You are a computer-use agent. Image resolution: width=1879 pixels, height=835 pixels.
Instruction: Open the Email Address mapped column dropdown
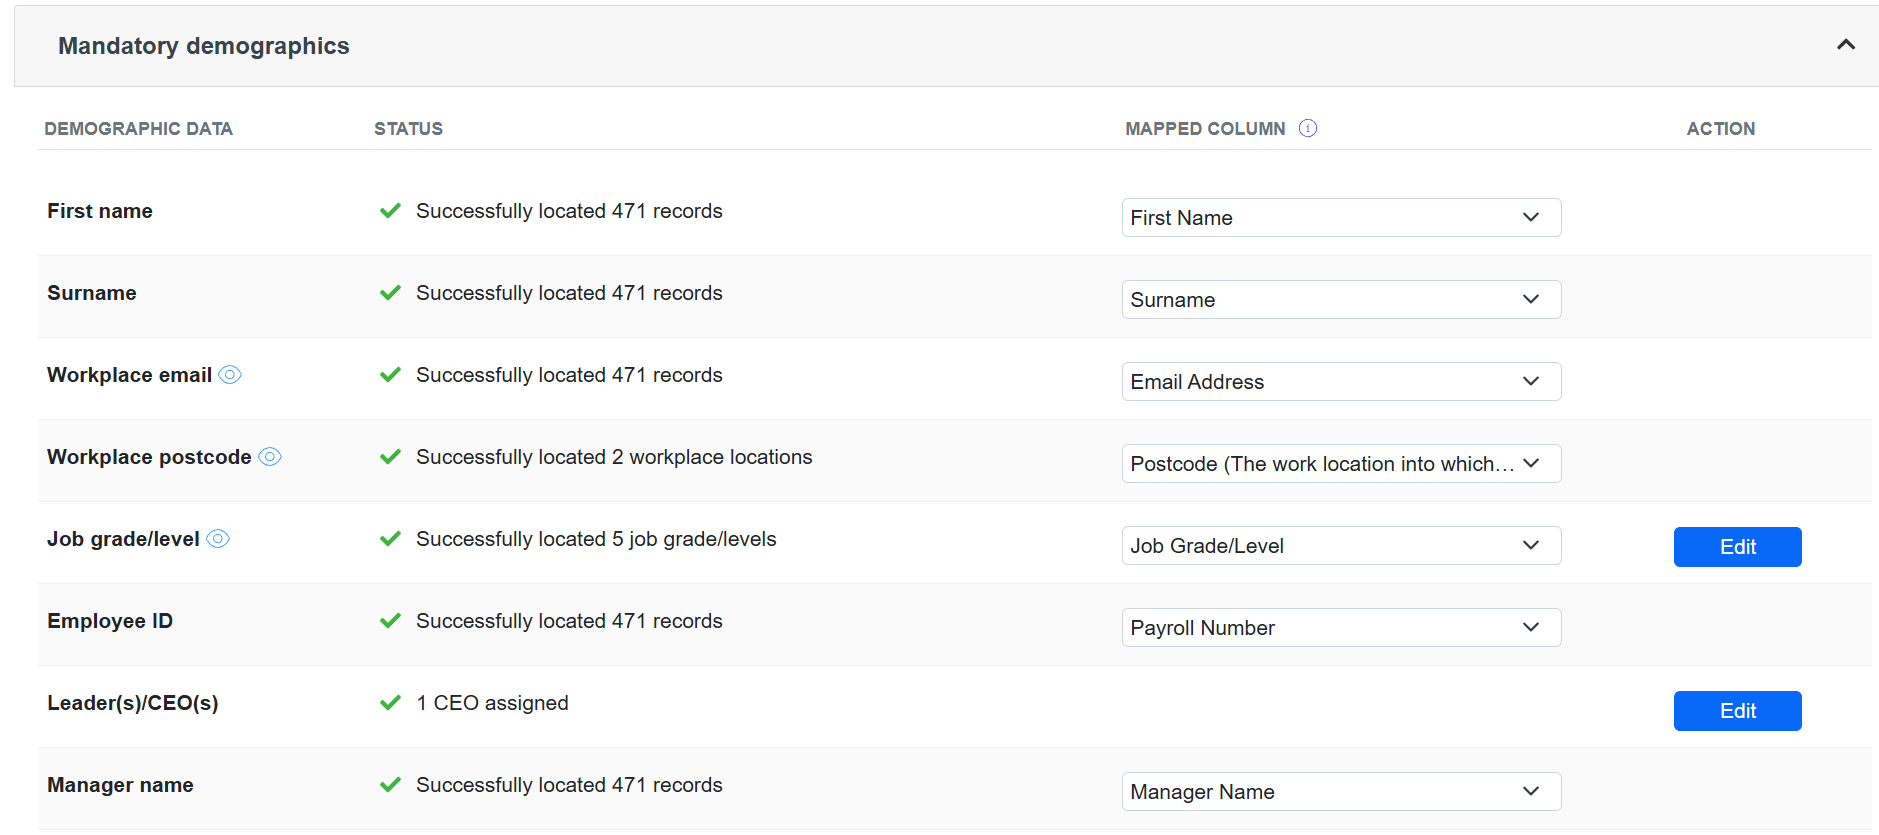point(1340,382)
